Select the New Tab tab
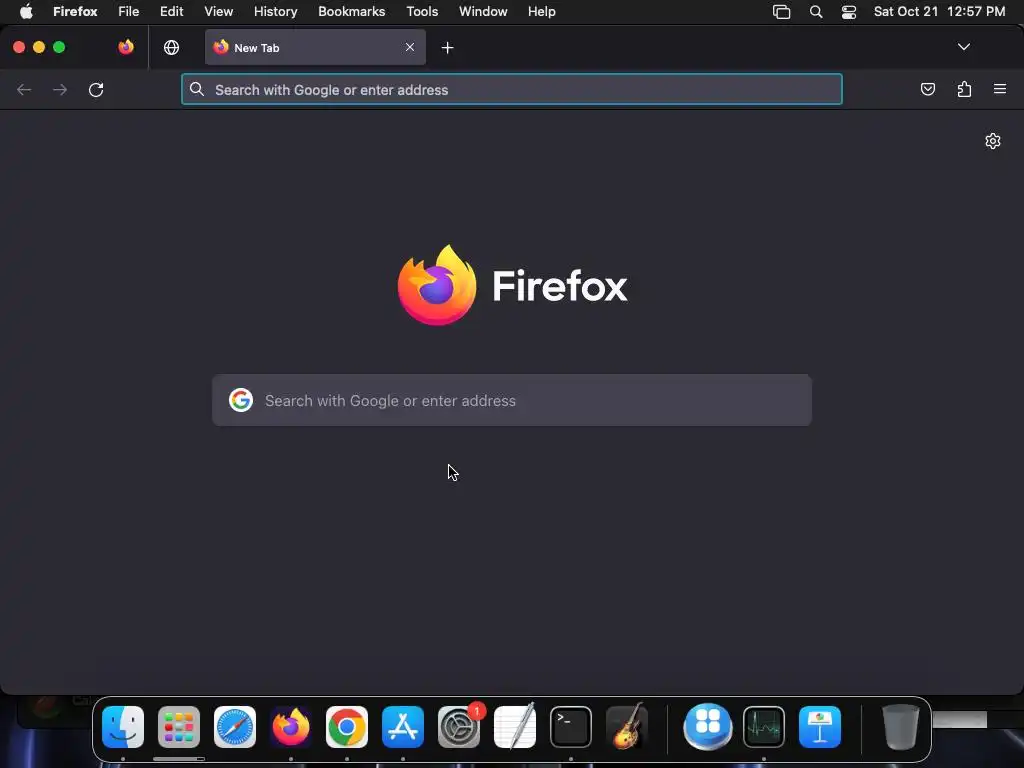This screenshot has width=1024, height=768. (x=315, y=47)
